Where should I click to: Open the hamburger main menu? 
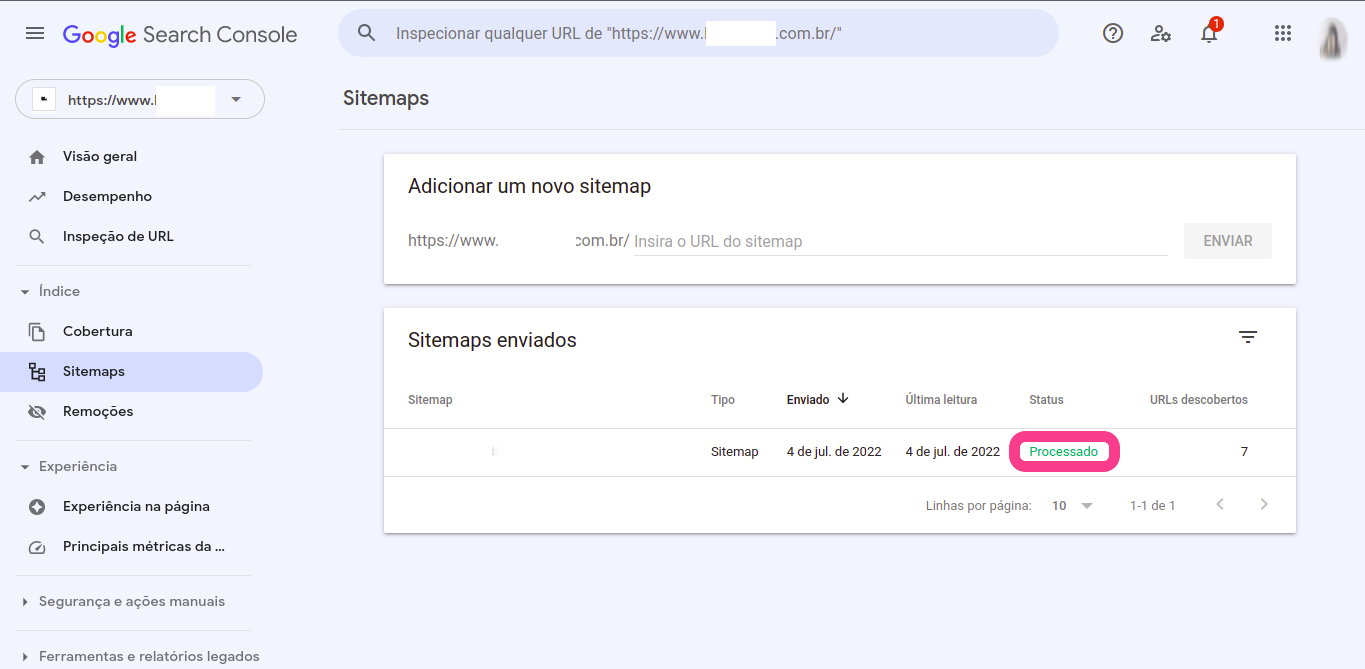pyautogui.click(x=35, y=34)
